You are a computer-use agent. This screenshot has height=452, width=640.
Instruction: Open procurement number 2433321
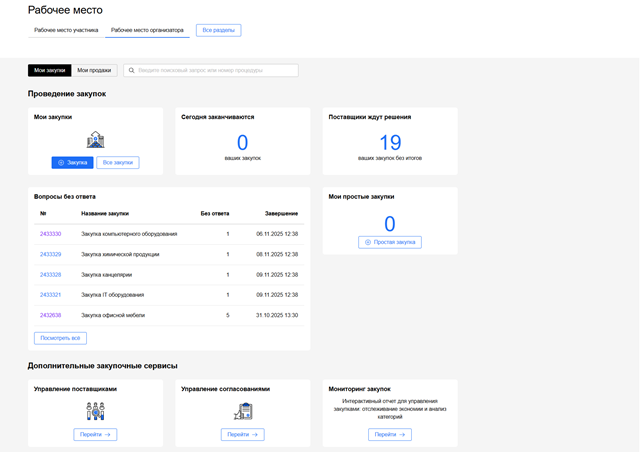coord(50,295)
